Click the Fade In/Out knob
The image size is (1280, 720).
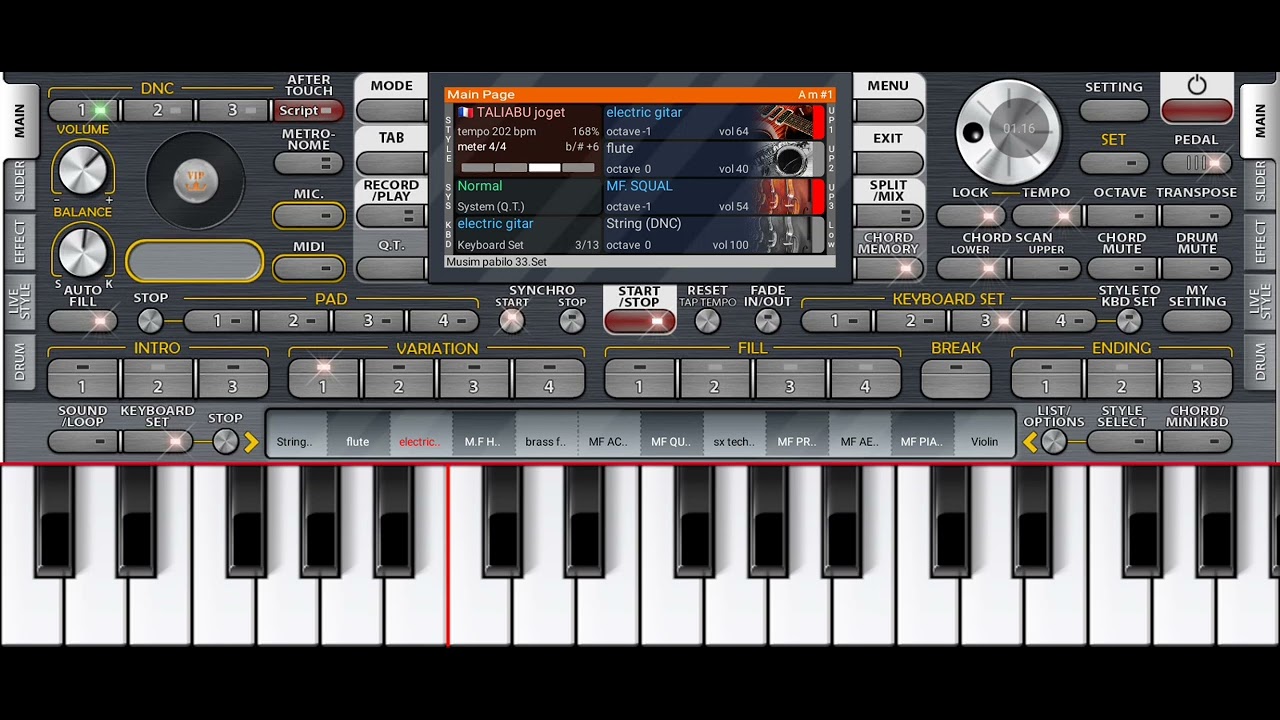pos(767,321)
